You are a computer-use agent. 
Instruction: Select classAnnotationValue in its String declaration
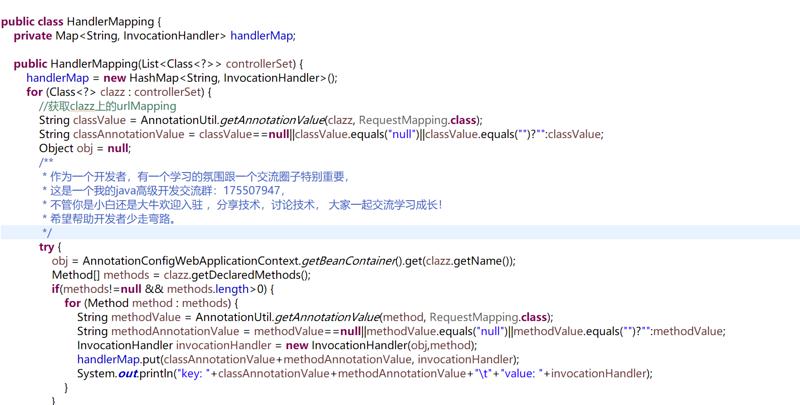coord(129,135)
